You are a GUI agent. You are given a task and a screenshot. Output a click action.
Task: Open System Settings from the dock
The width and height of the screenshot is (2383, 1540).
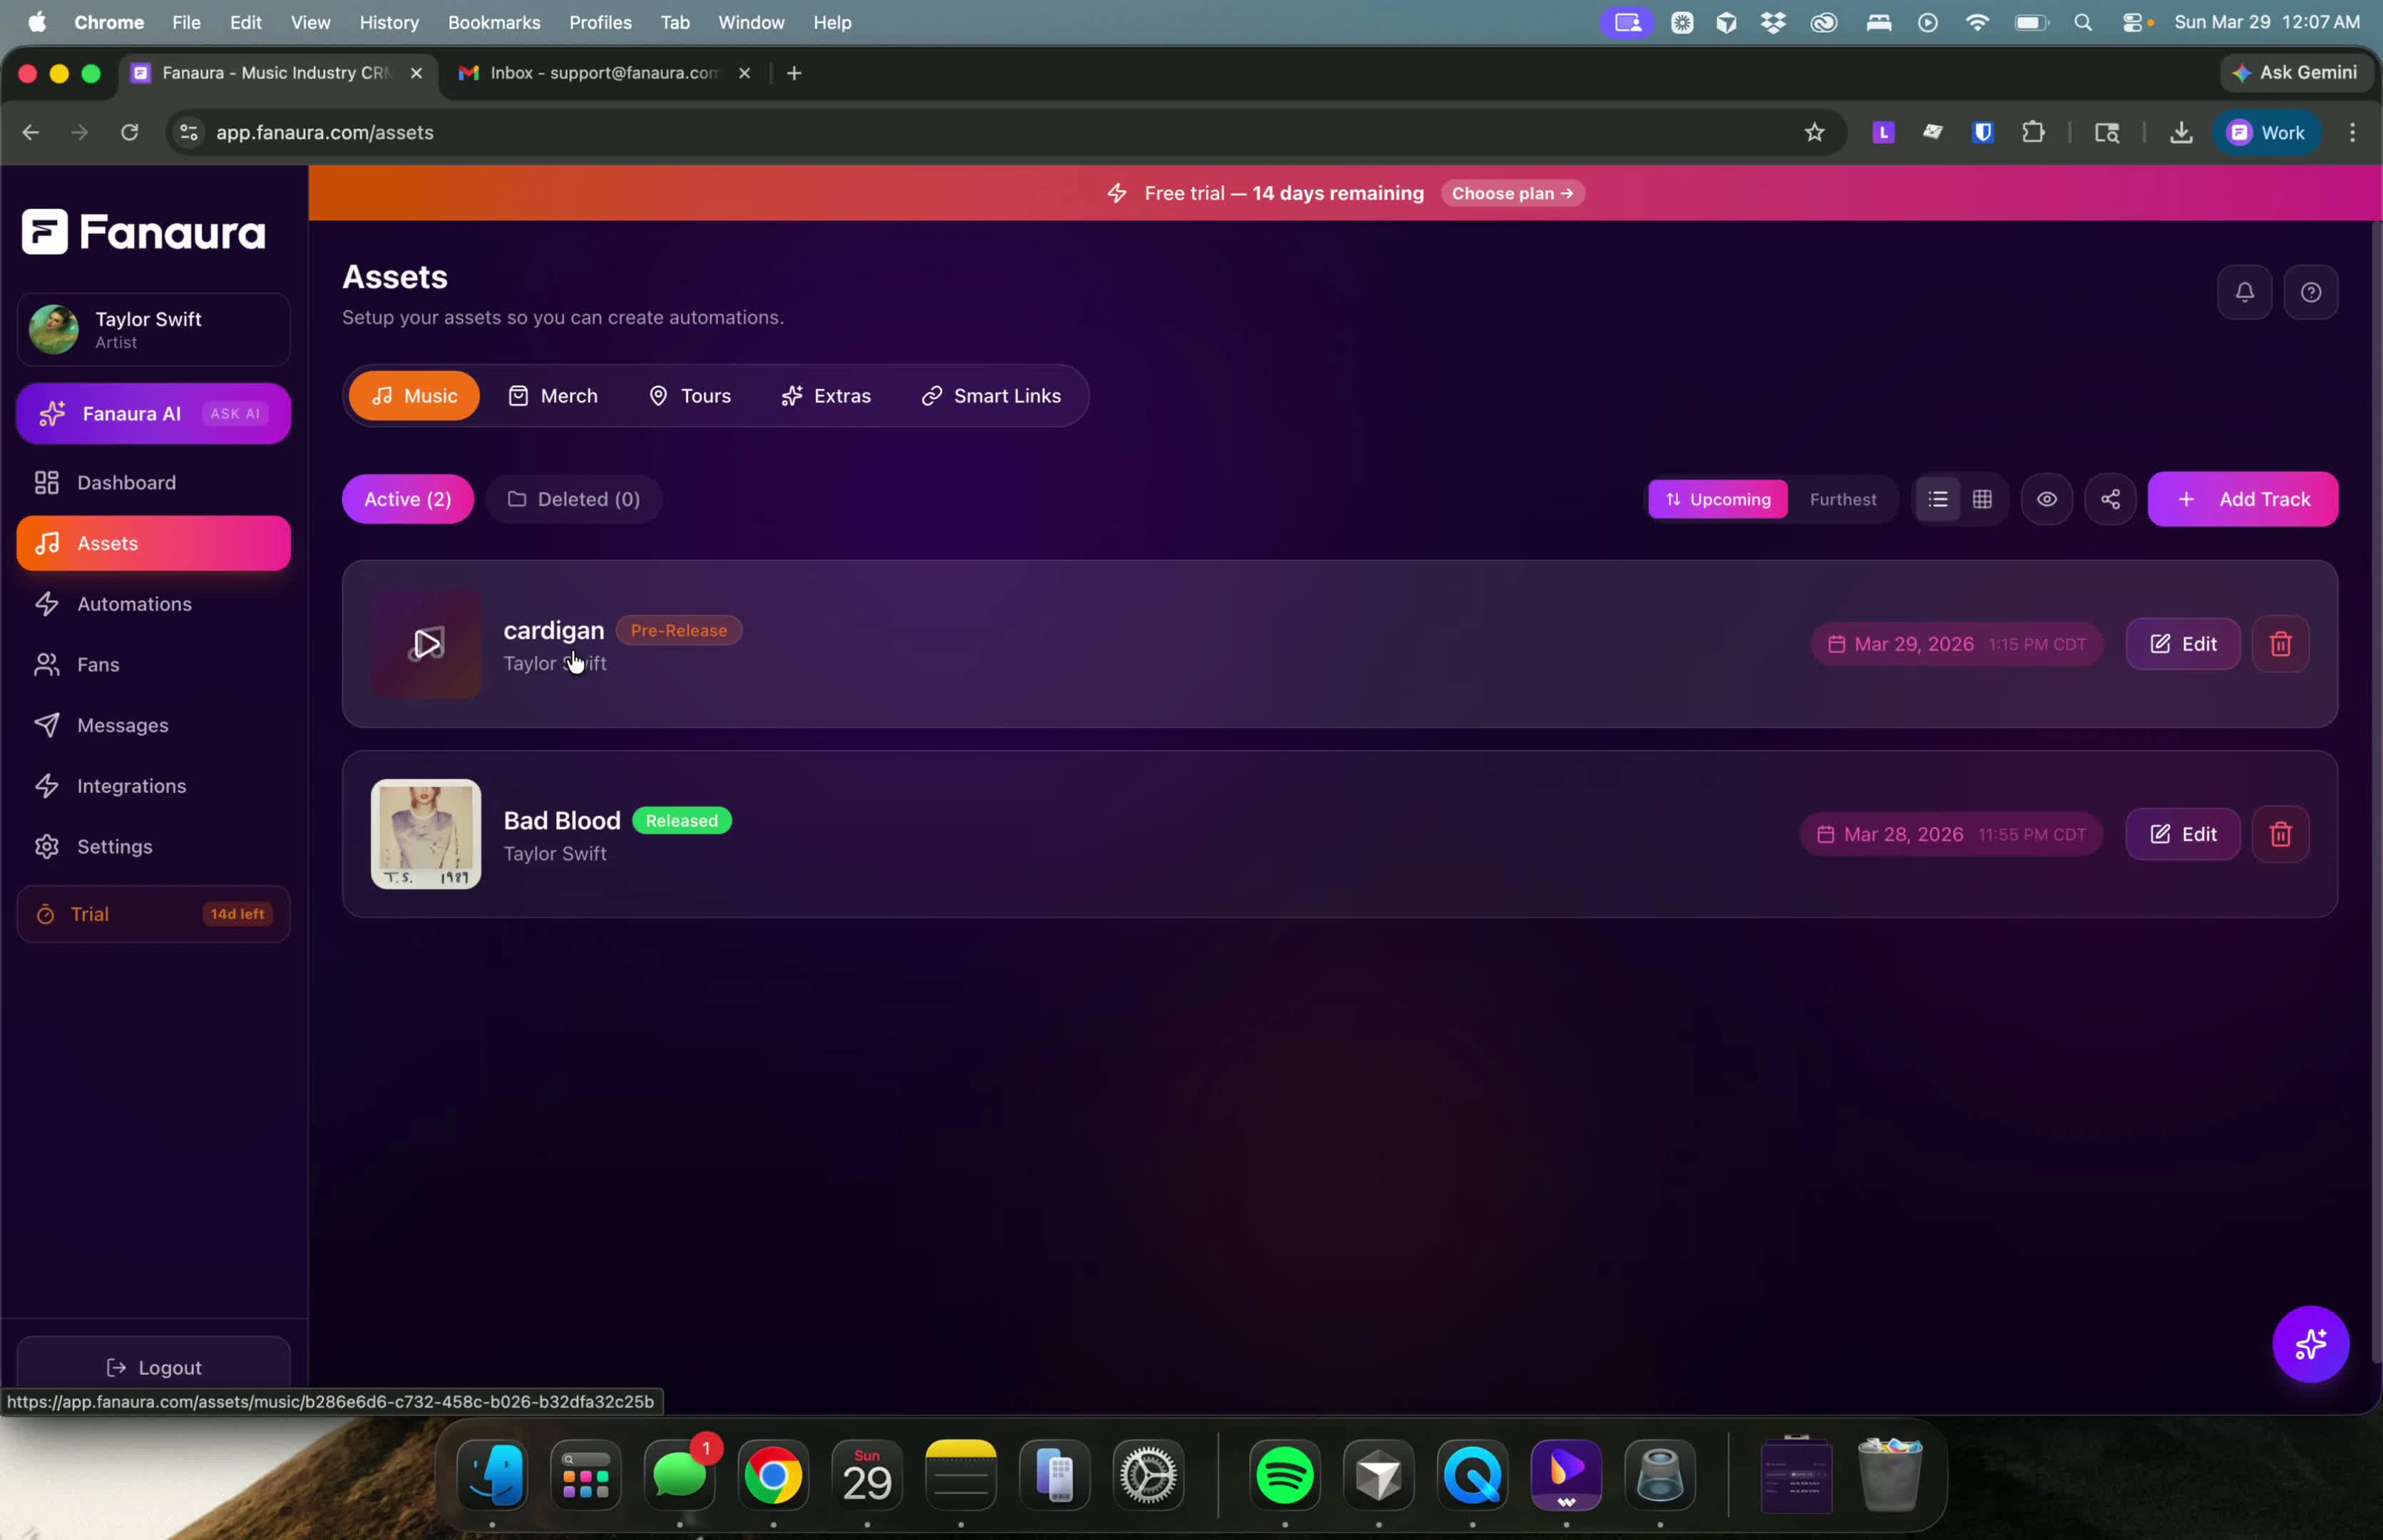click(x=1147, y=1475)
